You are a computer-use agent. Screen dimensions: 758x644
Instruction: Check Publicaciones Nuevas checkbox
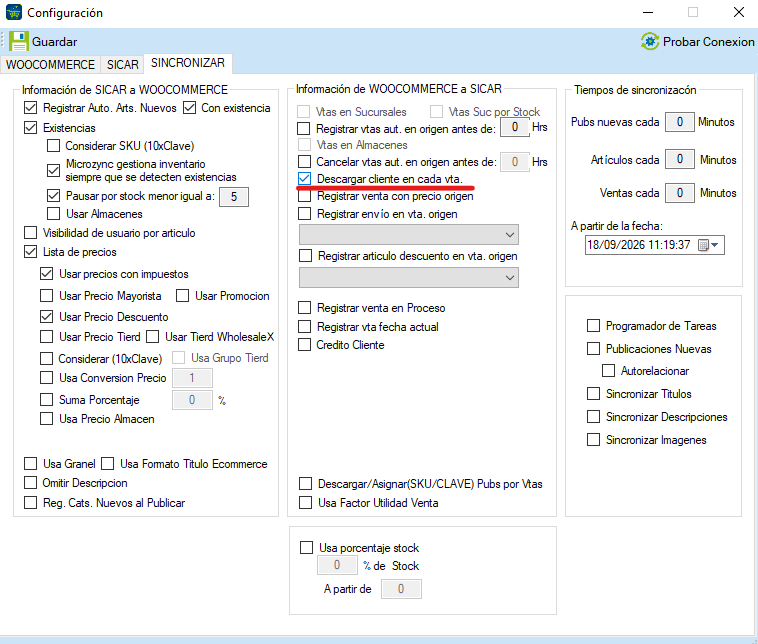click(593, 349)
